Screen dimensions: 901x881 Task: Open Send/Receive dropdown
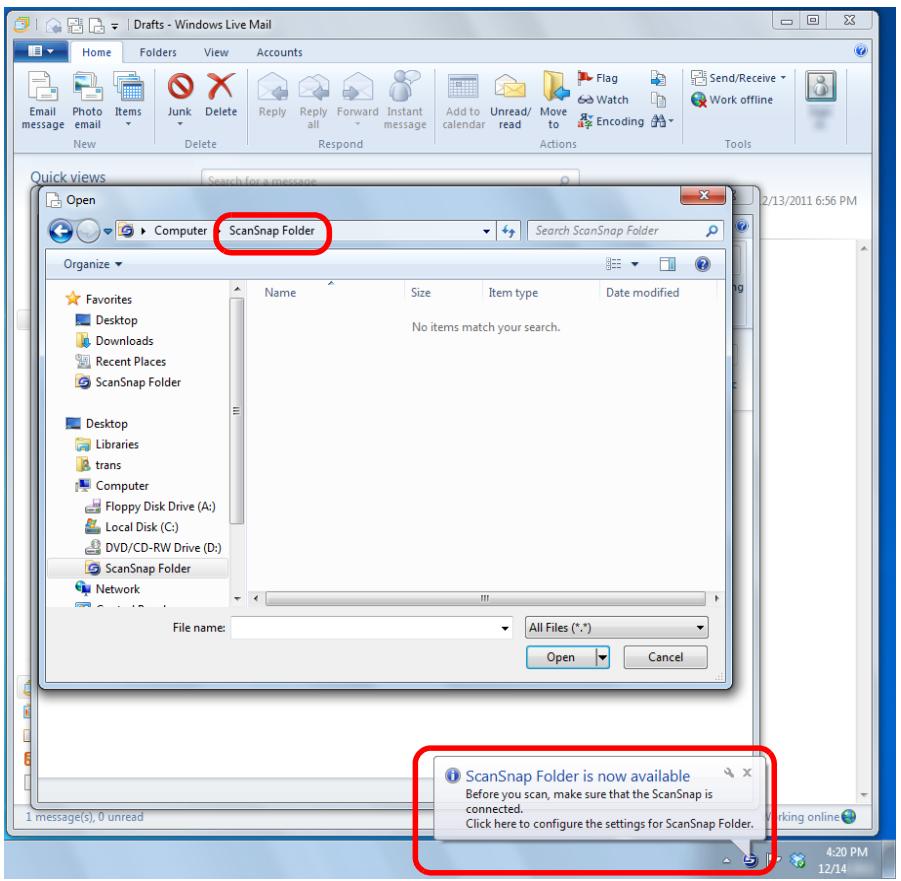coord(738,78)
